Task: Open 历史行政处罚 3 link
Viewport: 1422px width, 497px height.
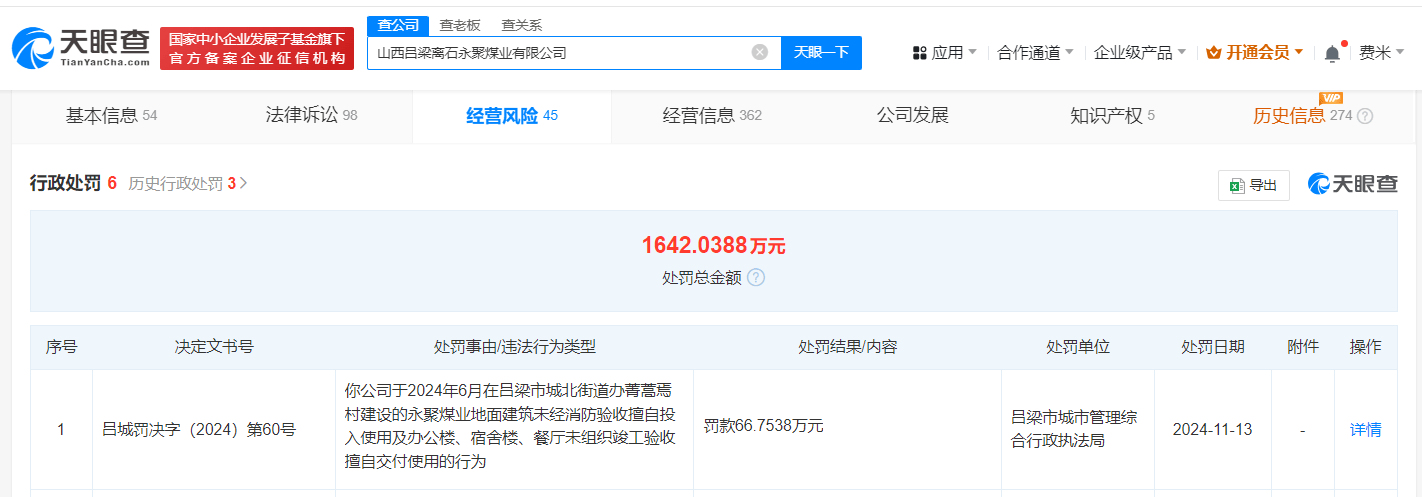Action: pyautogui.click(x=188, y=184)
